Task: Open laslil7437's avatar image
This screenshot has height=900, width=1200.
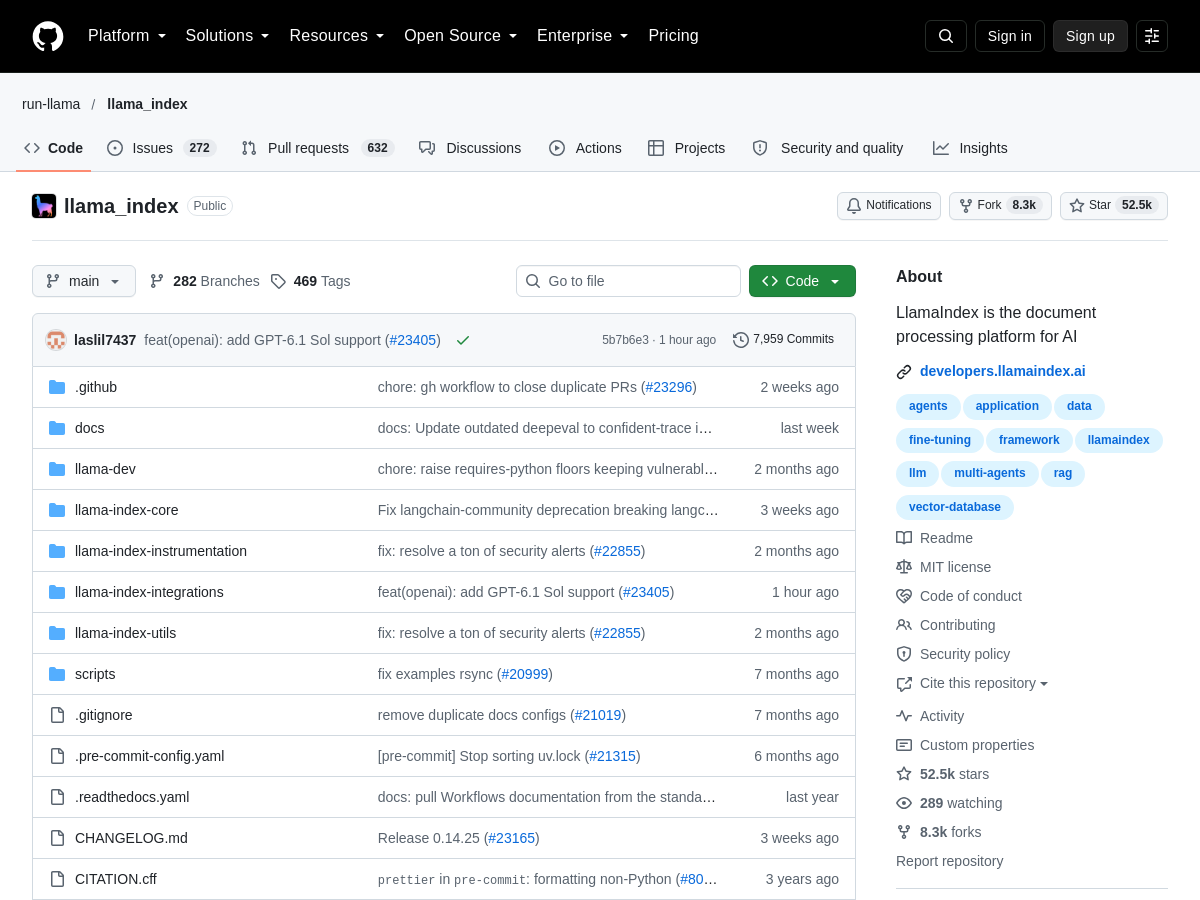Action: [x=56, y=340]
